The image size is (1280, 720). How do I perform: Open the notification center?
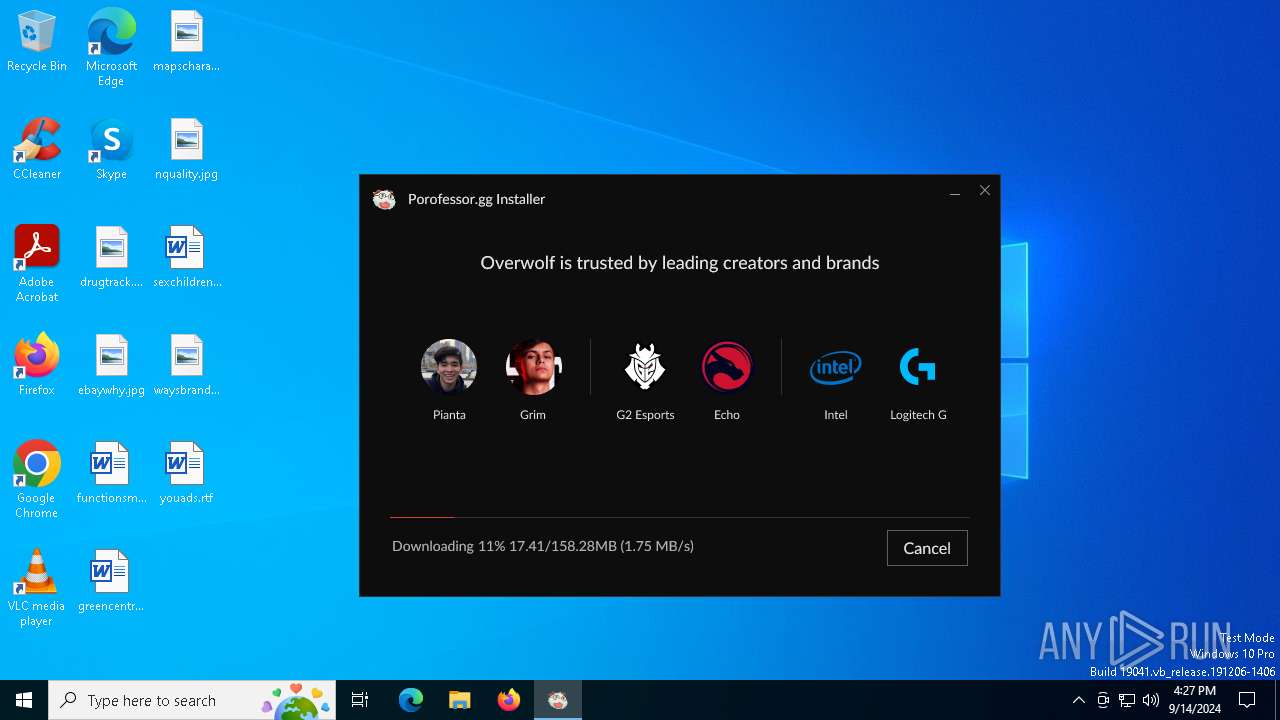click(1248, 700)
